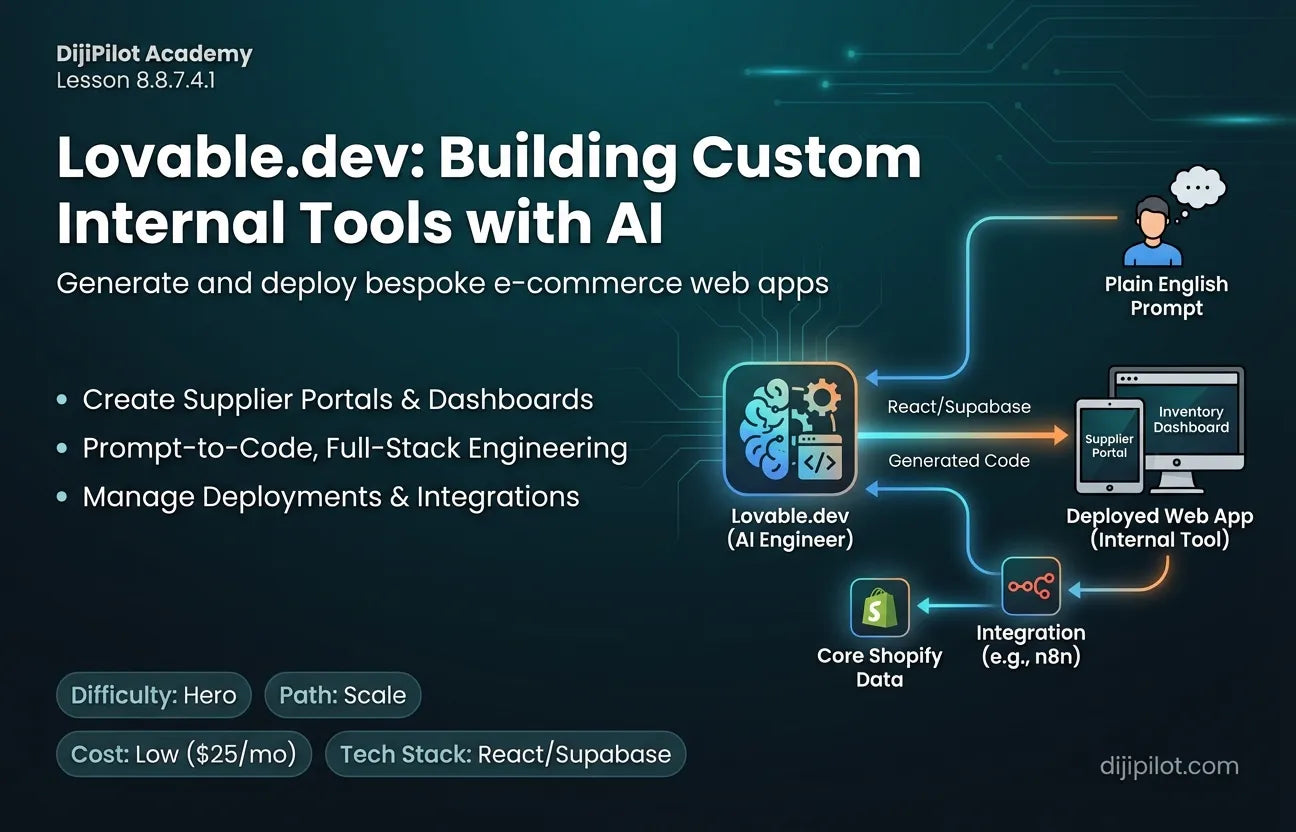Viewport: 1296px width, 832px height.
Task: Click the Lesson 8.8.7.4.1 text
Action: point(136,80)
